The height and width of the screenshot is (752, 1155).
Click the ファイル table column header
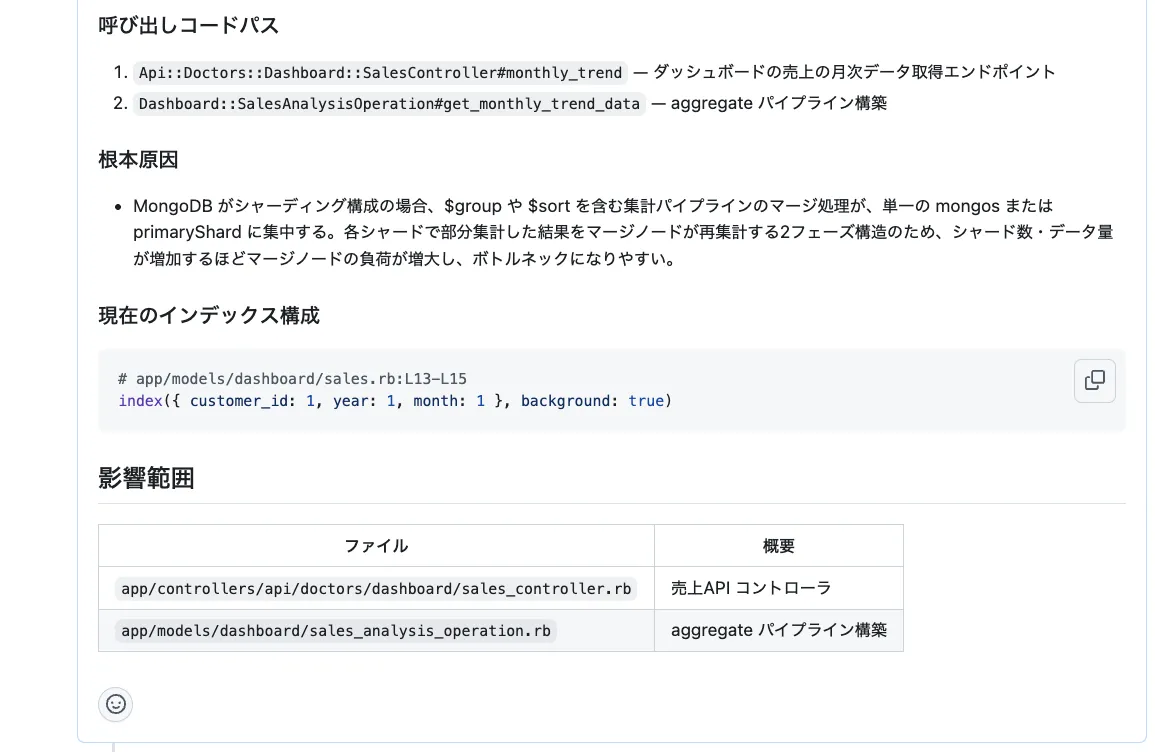pos(376,546)
